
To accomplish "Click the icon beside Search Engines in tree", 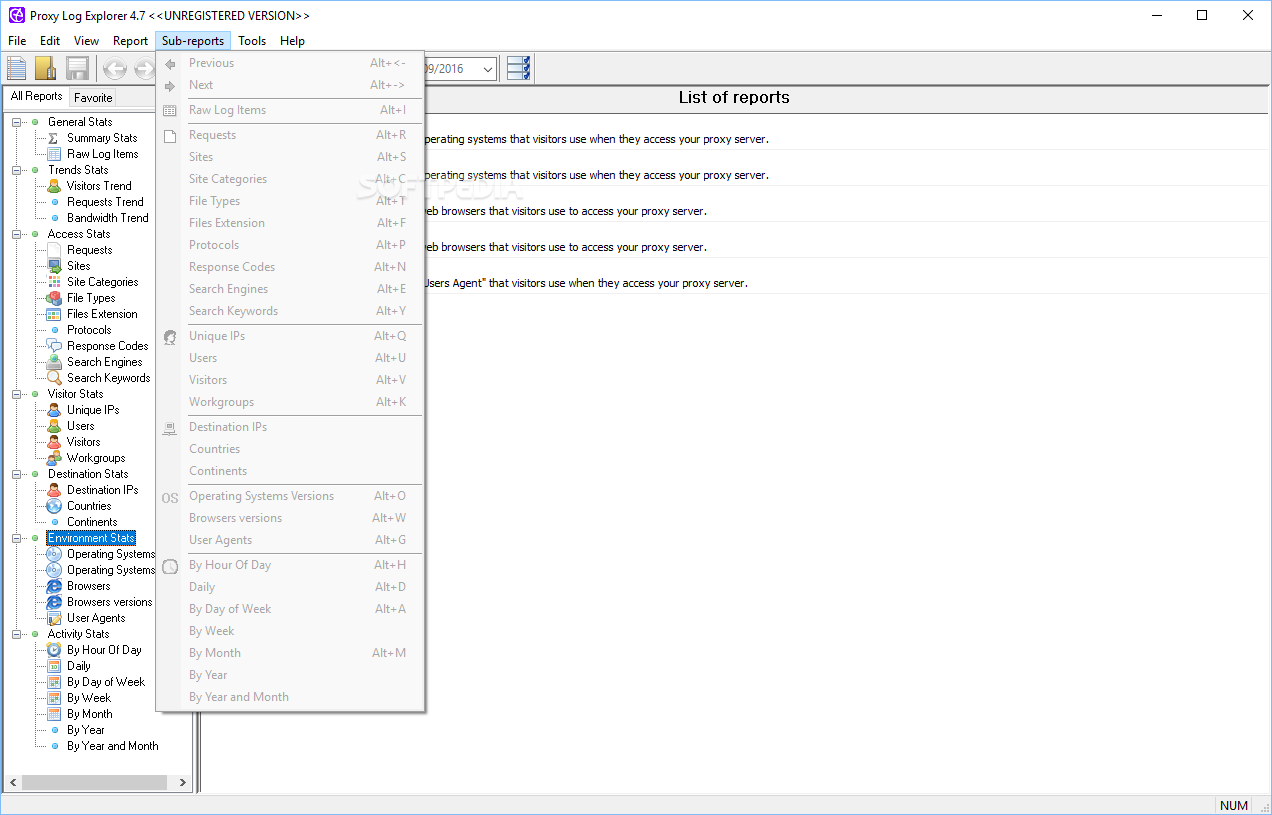I will 54,362.
